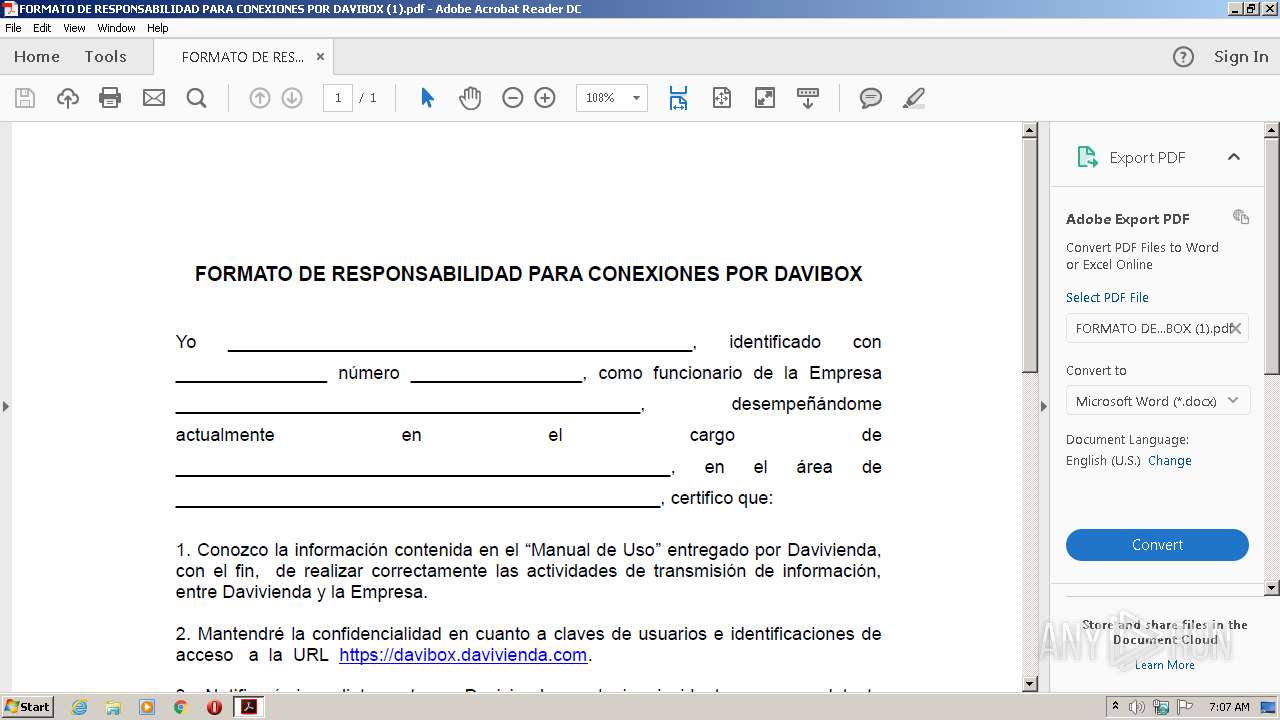Open the Windows Start button
Viewport: 1280px width, 720px height.
(27, 706)
